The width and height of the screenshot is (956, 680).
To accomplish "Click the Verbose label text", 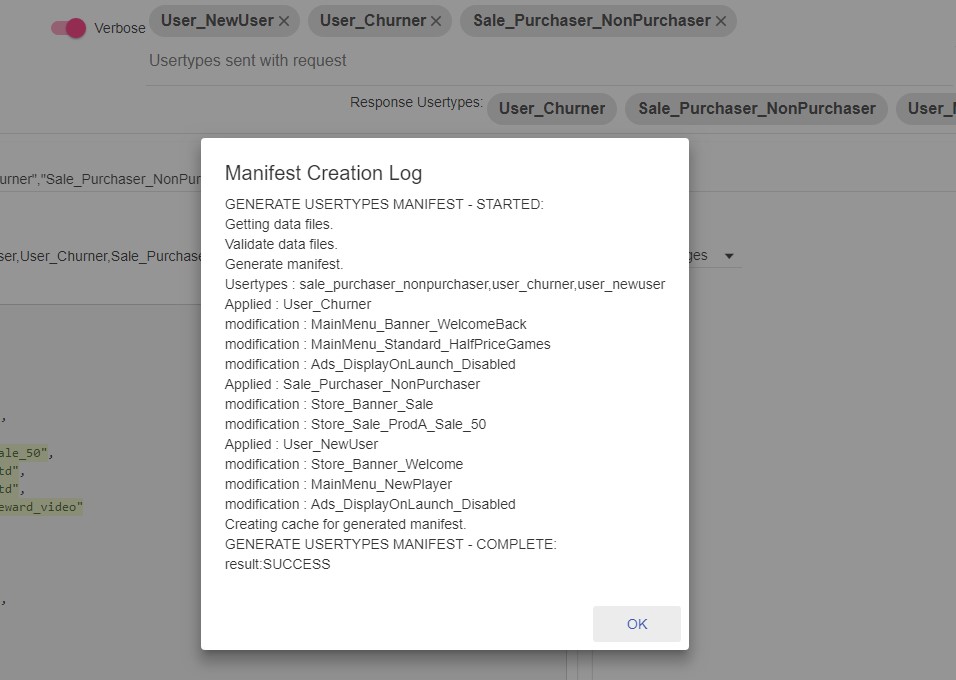I will tap(119, 28).
